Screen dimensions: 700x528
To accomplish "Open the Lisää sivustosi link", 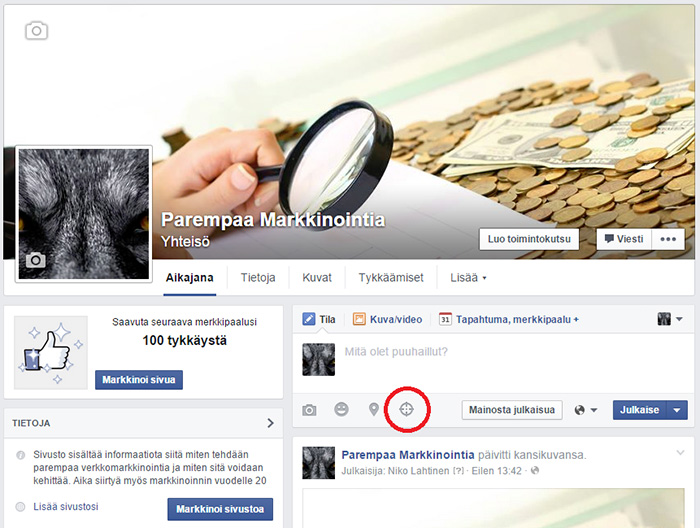I will point(66,507).
